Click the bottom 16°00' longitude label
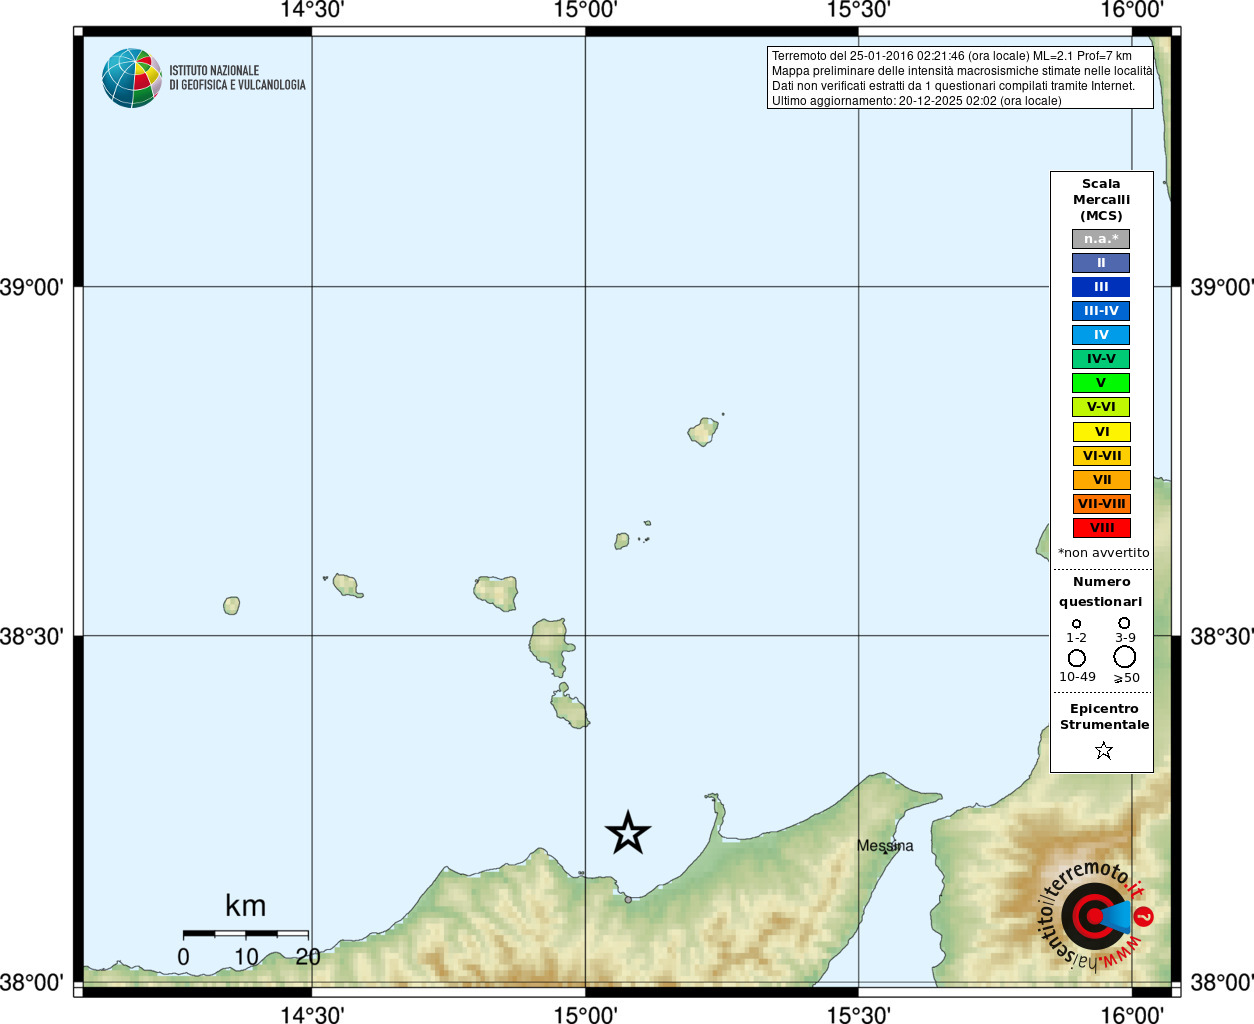 coord(1132,1015)
